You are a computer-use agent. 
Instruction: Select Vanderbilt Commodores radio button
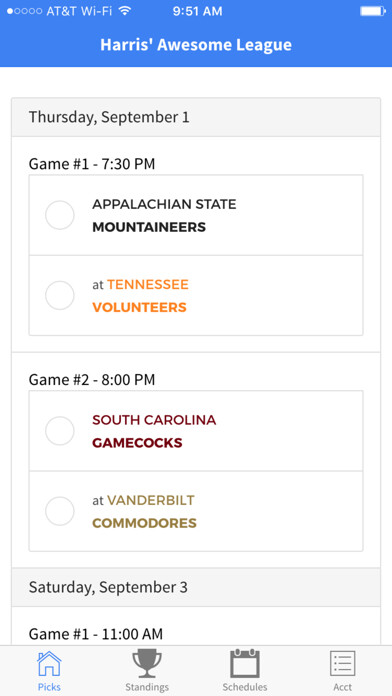coord(59,511)
